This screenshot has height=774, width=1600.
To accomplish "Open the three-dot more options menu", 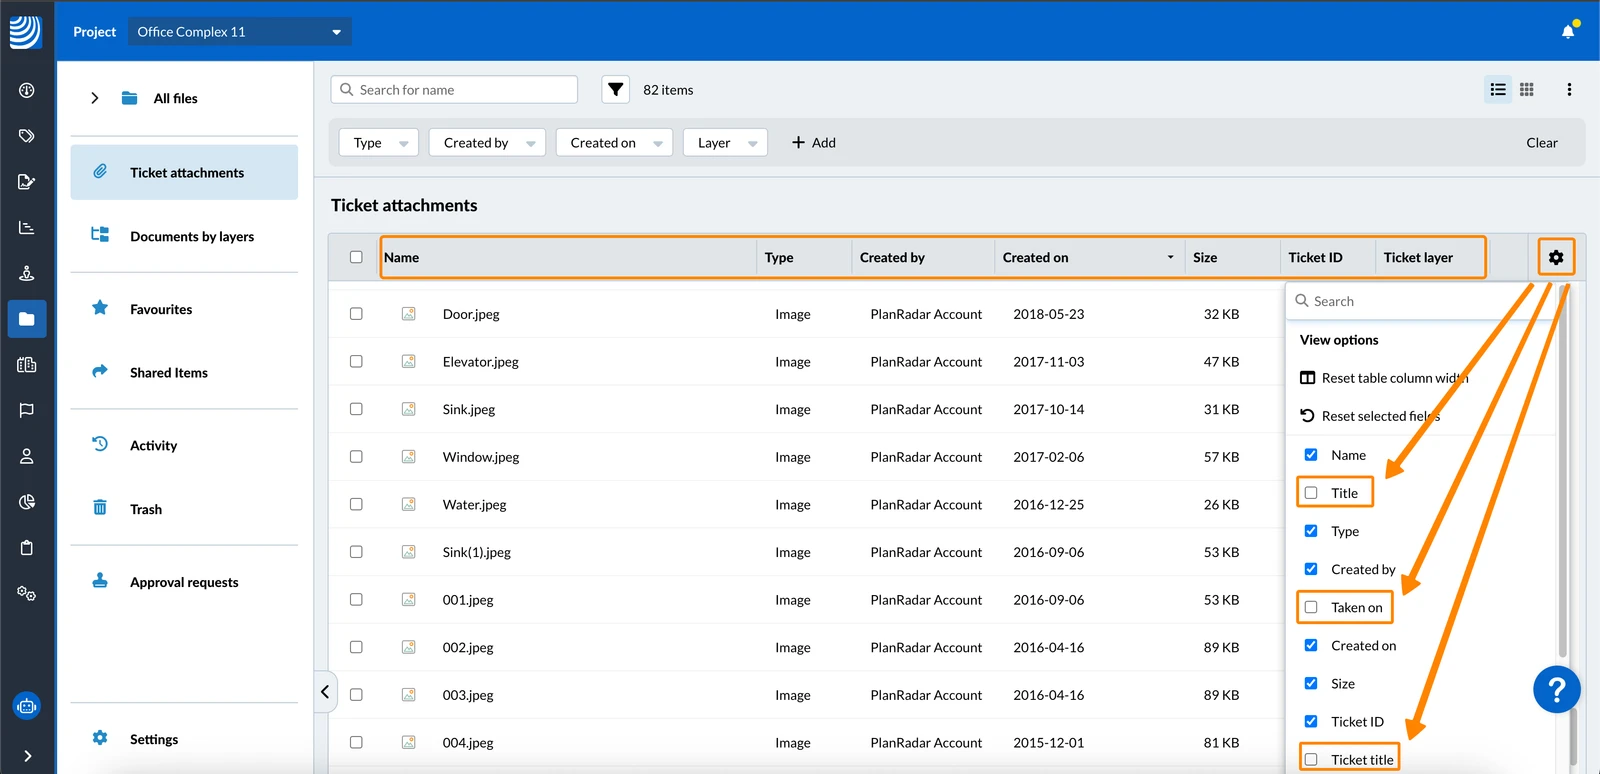I will [x=1569, y=89].
